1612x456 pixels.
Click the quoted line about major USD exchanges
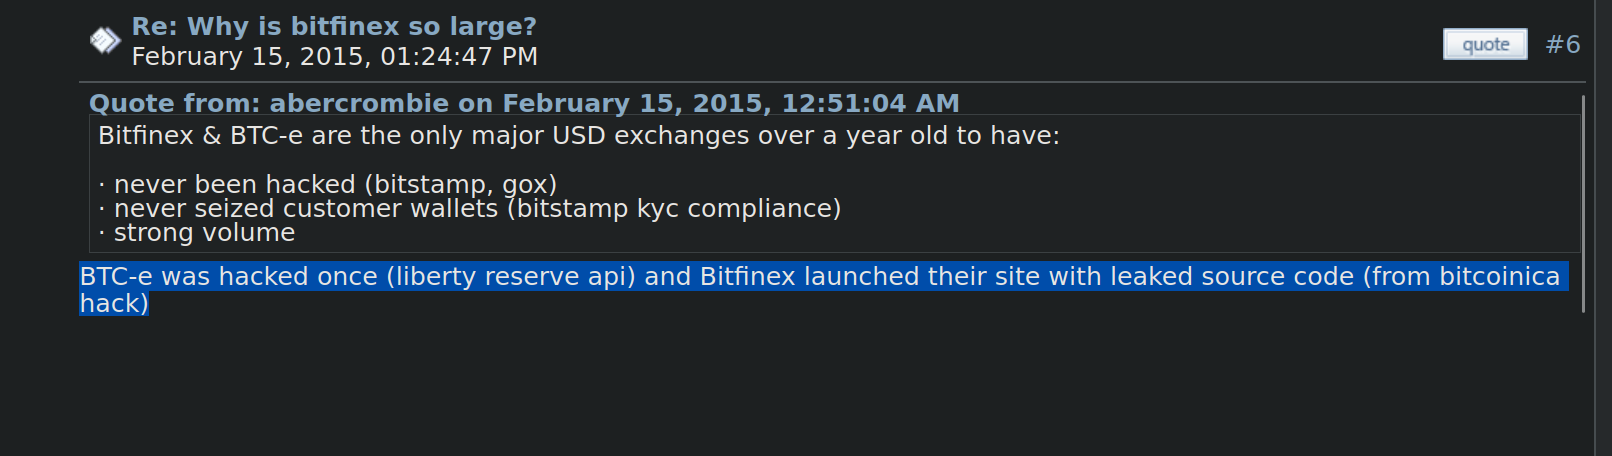point(578,136)
